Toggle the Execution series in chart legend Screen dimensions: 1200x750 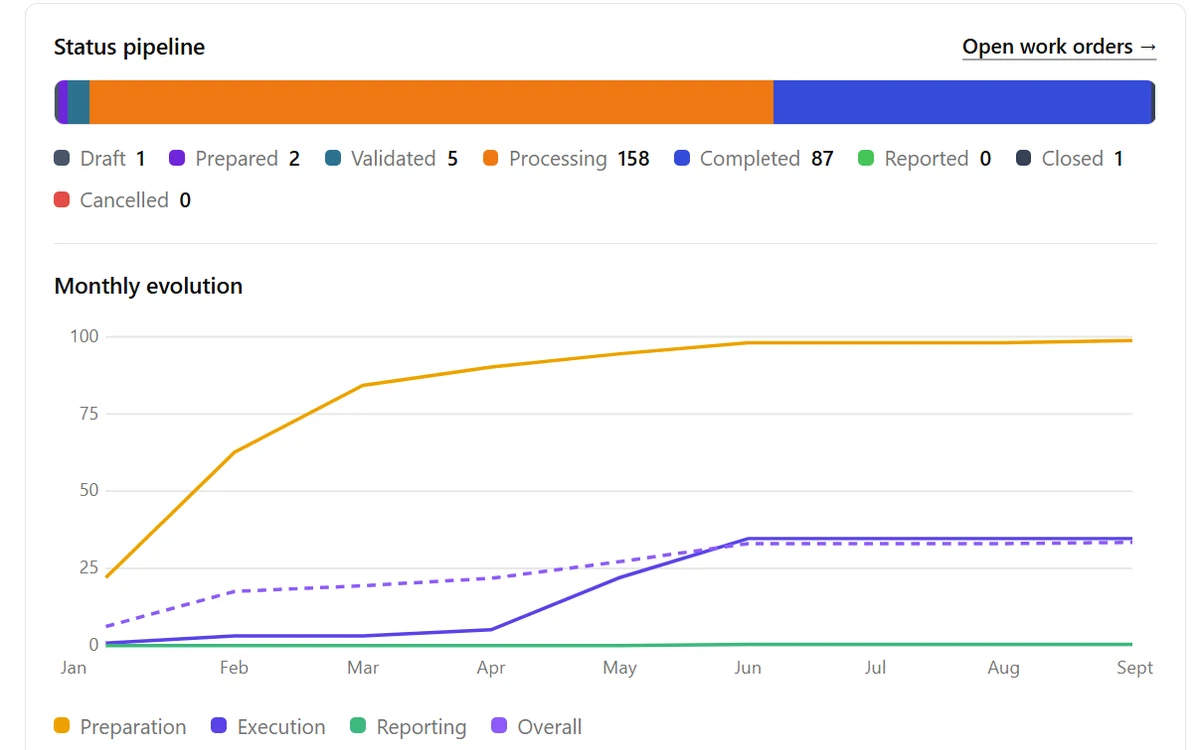point(268,727)
